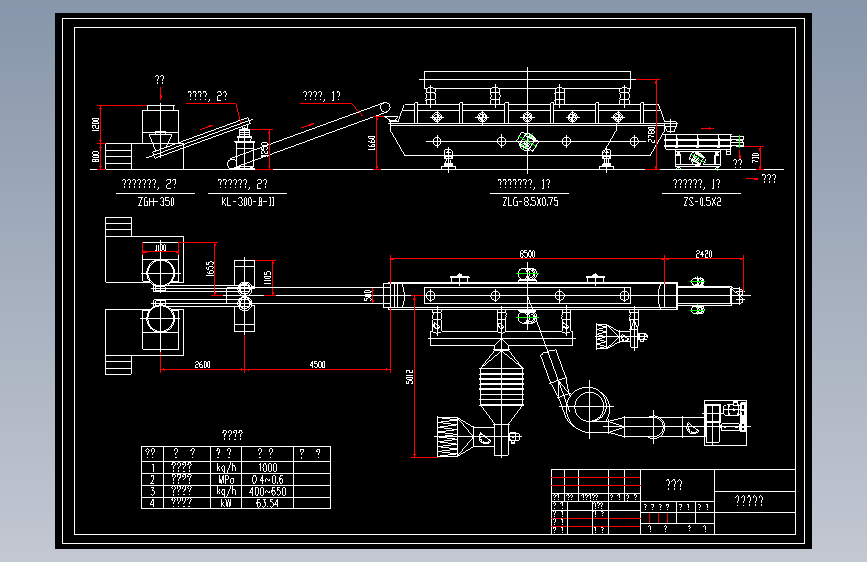Select the "????, 1?" leader annotation
Image resolution: width=867 pixels, height=562 pixels.
[x=321, y=96]
